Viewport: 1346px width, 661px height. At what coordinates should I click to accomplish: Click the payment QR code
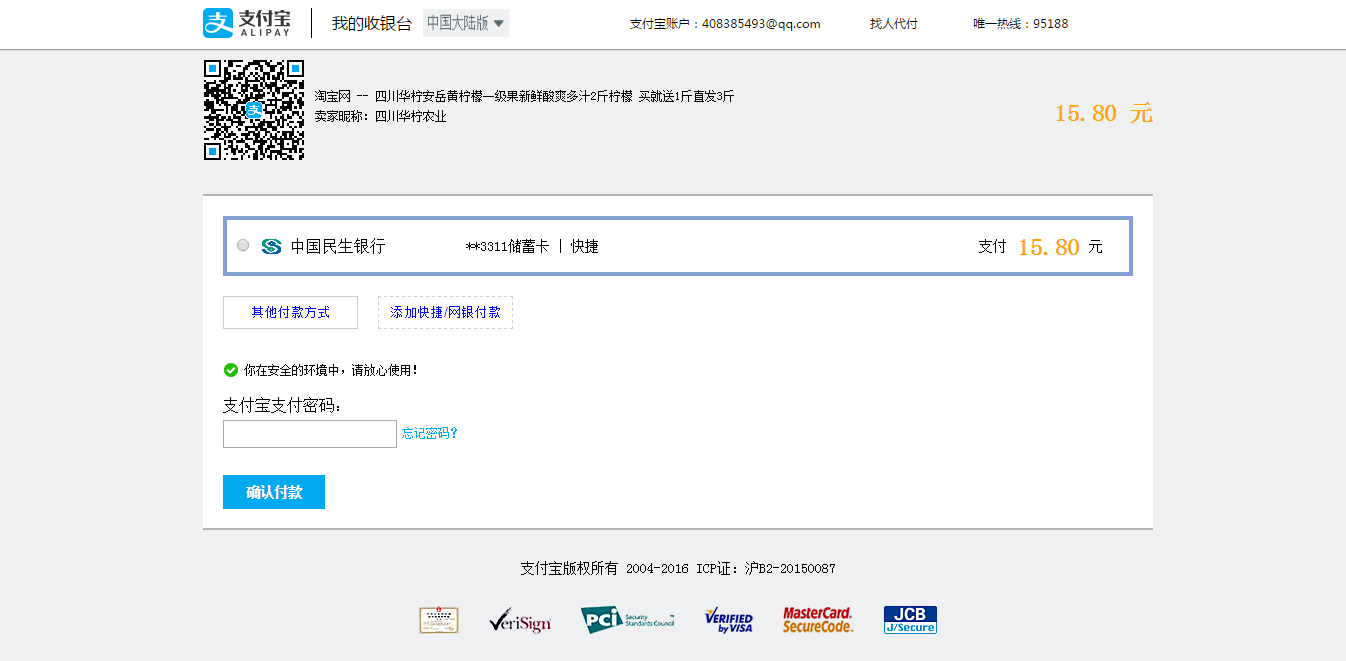(x=254, y=110)
